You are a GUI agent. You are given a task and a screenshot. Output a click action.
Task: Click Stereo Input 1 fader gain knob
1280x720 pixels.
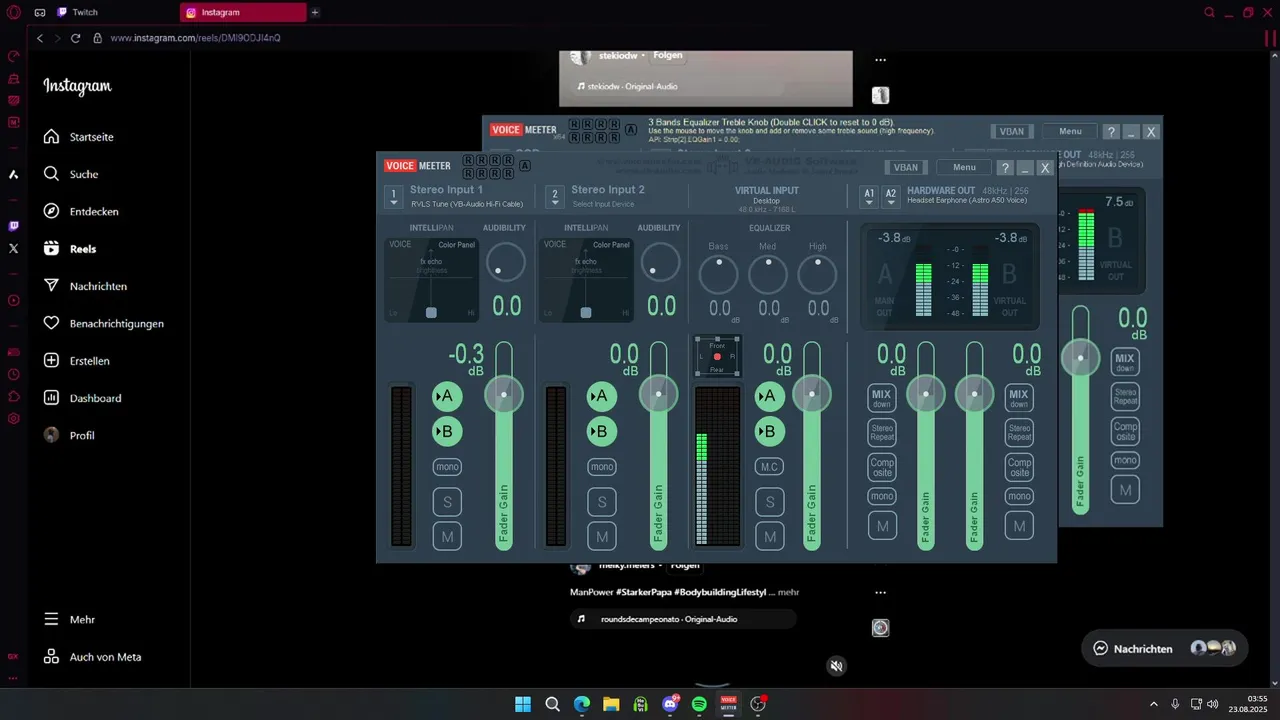tap(504, 395)
